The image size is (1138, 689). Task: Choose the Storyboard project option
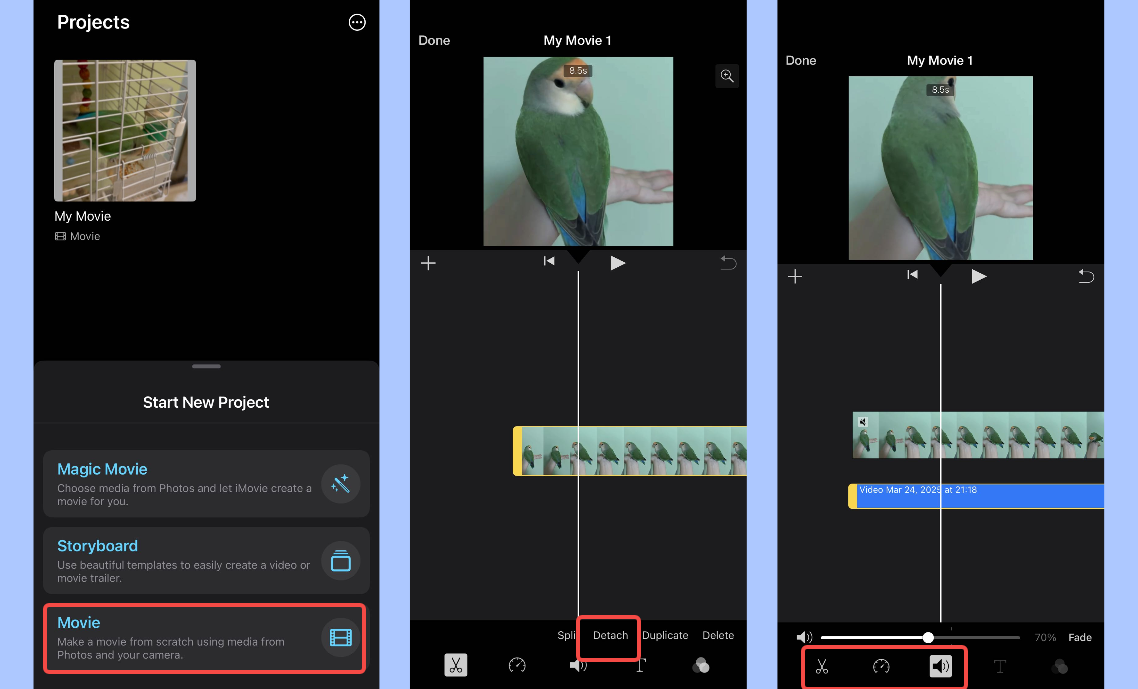point(206,560)
